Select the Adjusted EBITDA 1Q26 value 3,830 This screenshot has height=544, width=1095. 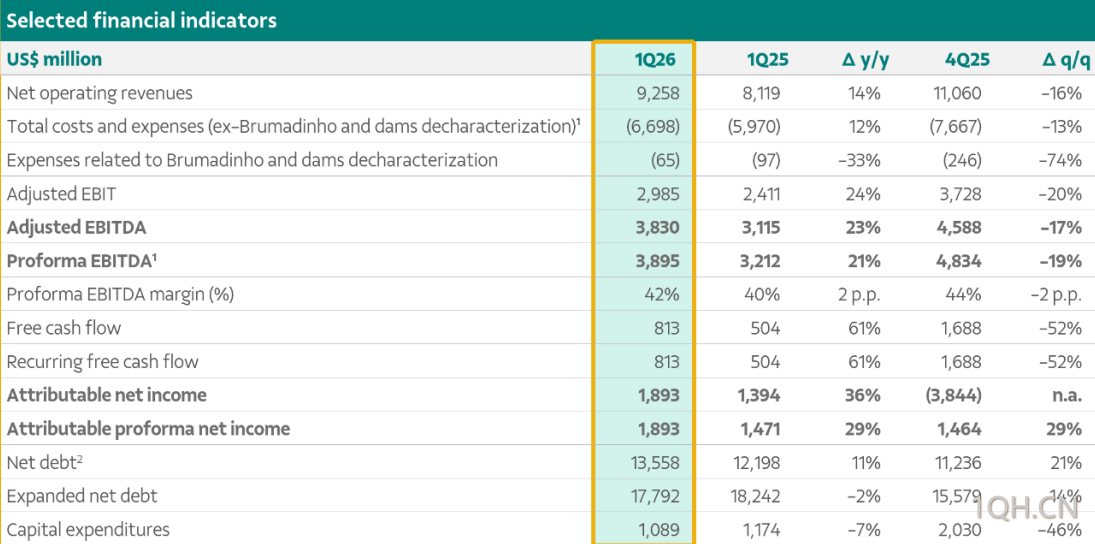pos(657,227)
